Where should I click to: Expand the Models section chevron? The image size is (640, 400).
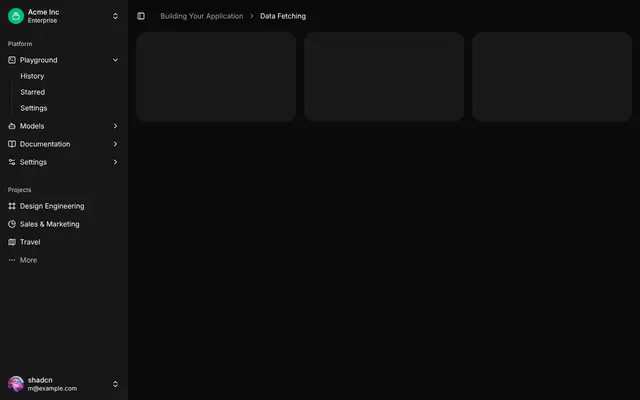click(116, 126)
